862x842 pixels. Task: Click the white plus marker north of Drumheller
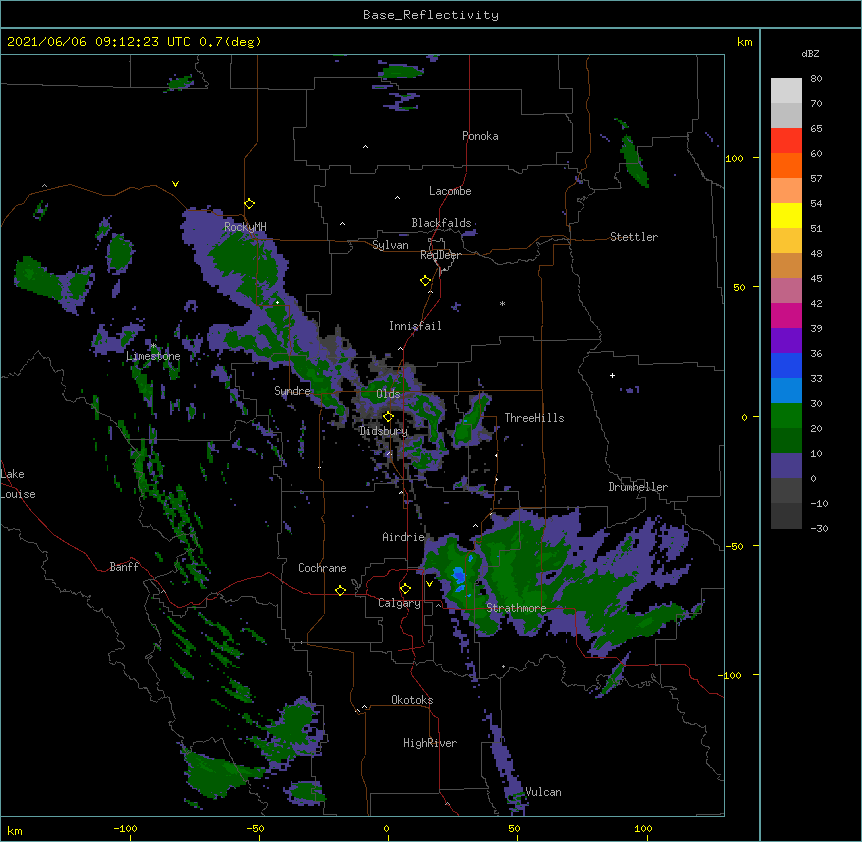point(612,375)
